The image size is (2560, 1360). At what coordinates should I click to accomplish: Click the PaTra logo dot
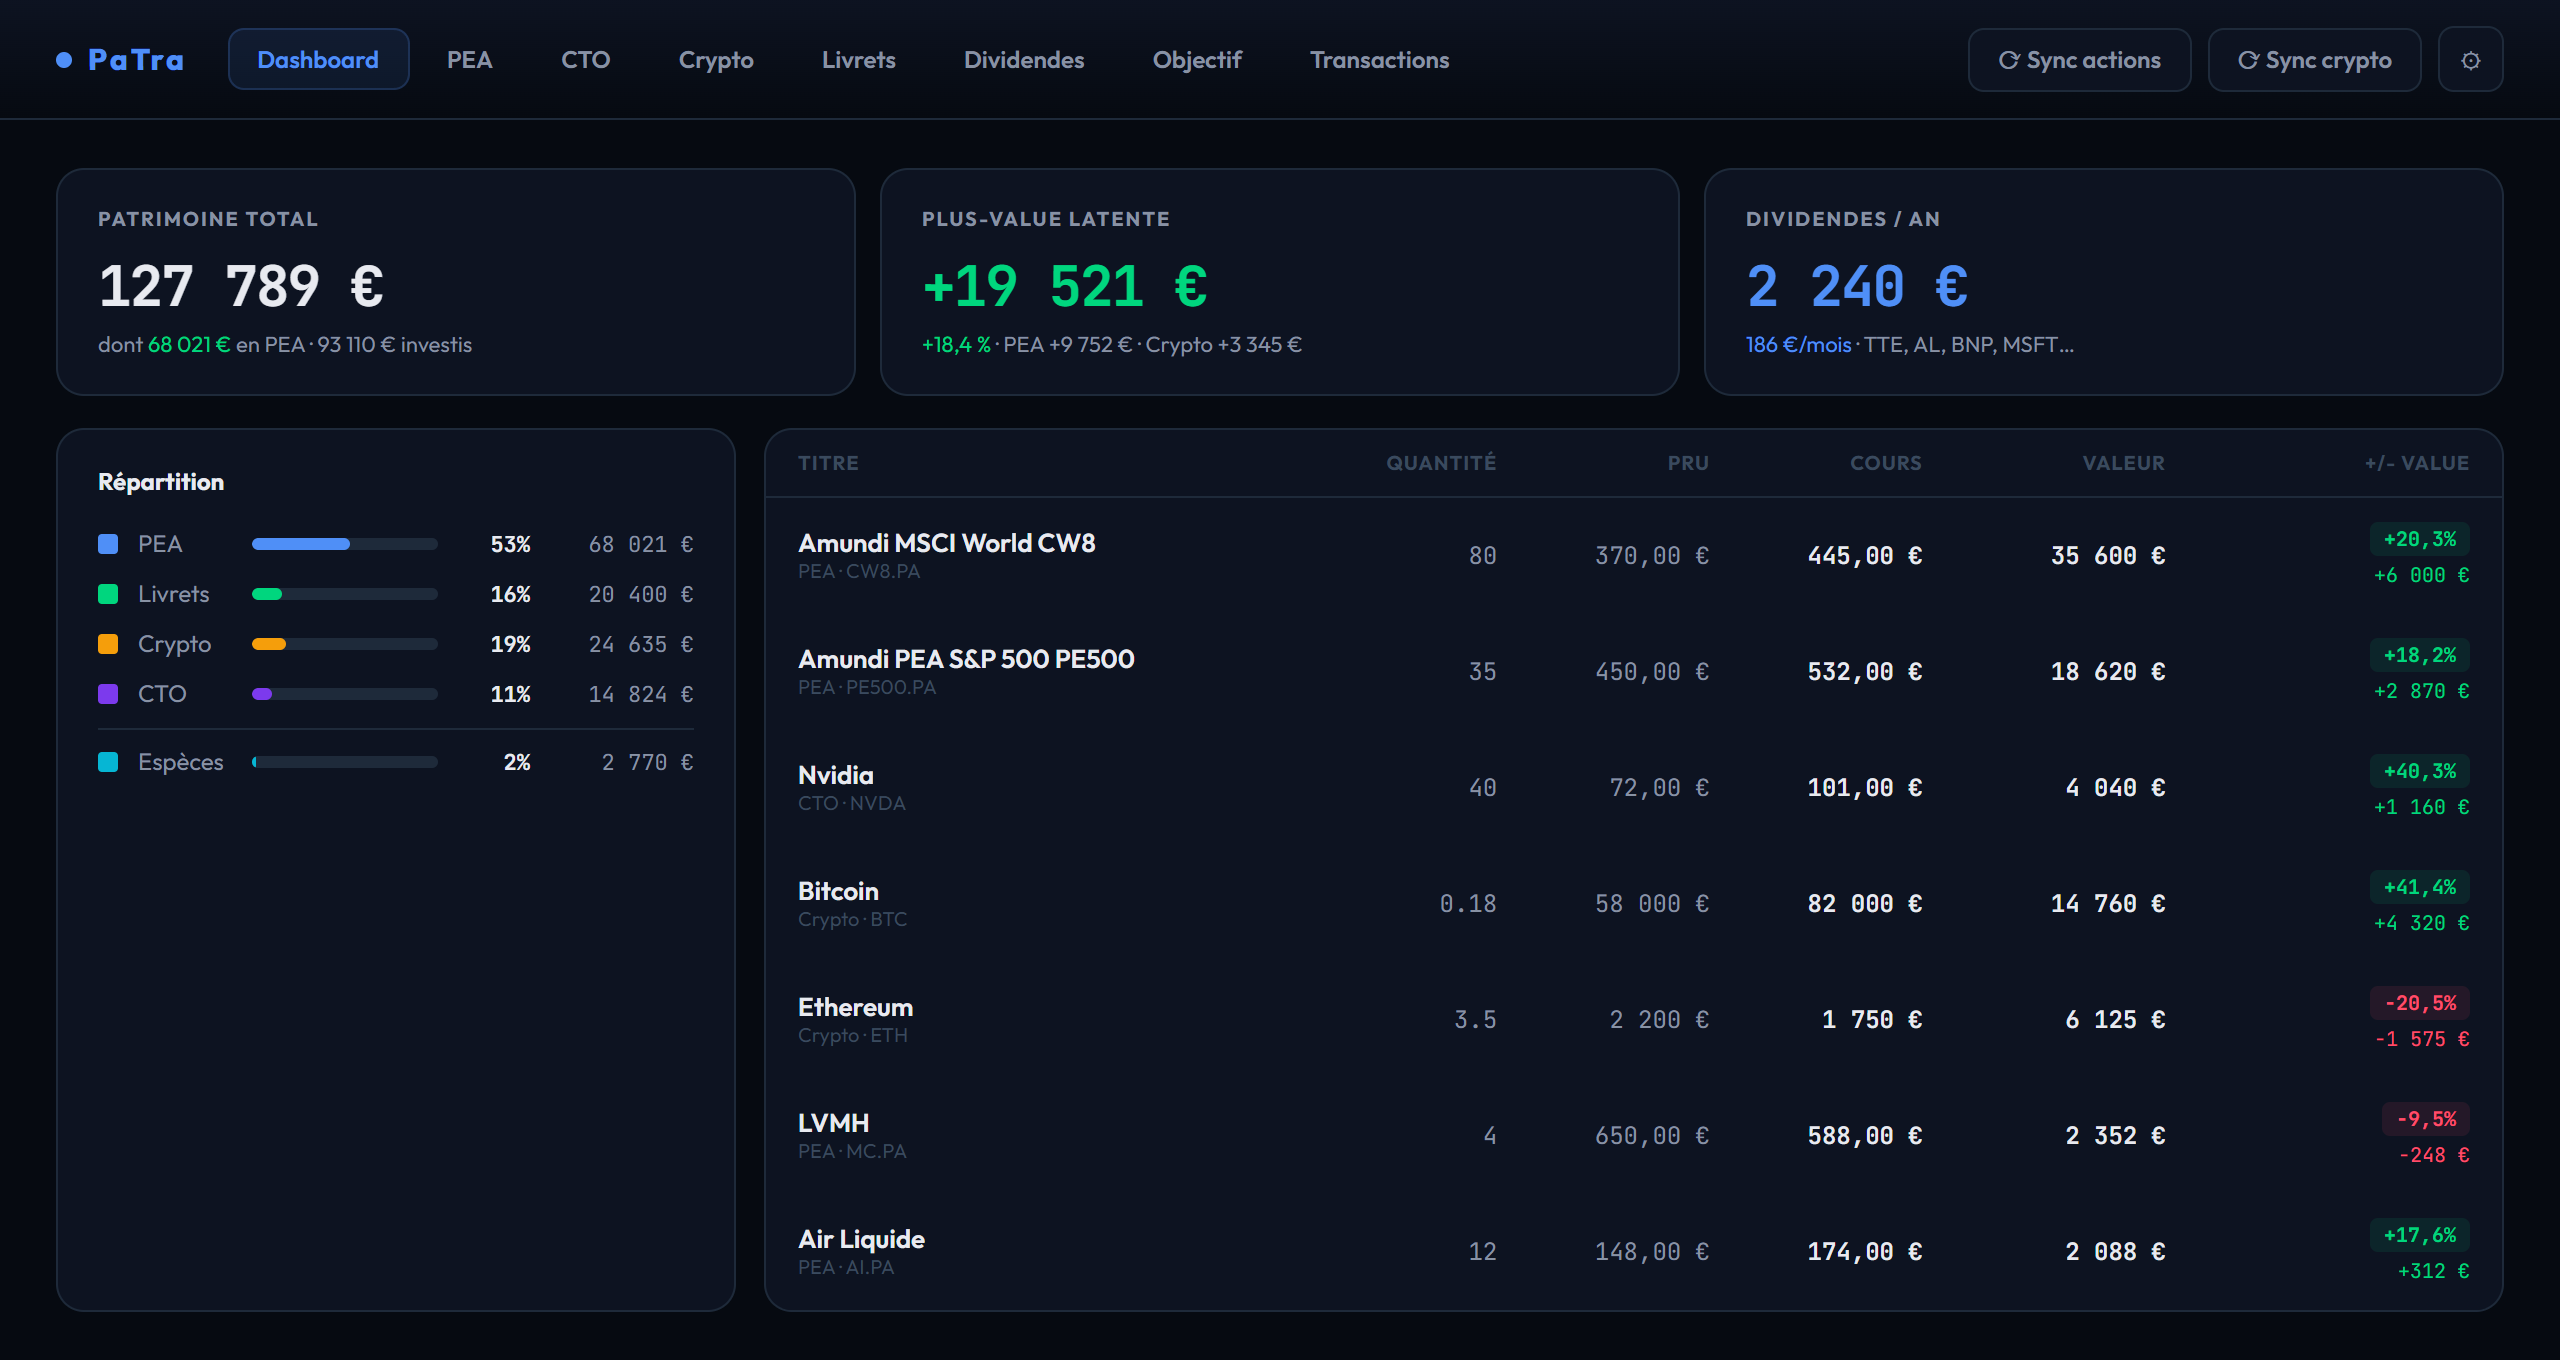point(64,59)
